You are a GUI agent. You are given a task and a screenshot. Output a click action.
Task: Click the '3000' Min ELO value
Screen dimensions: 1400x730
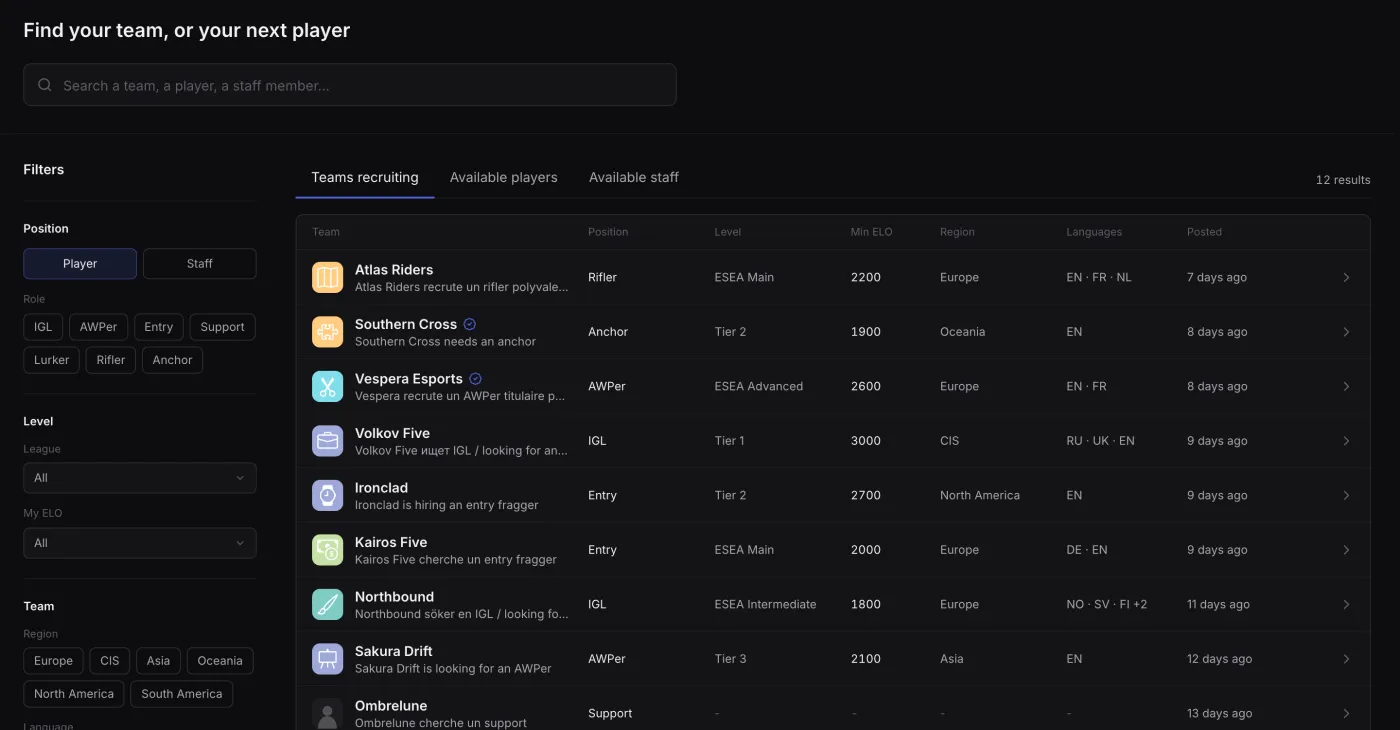tap(866, 441)
